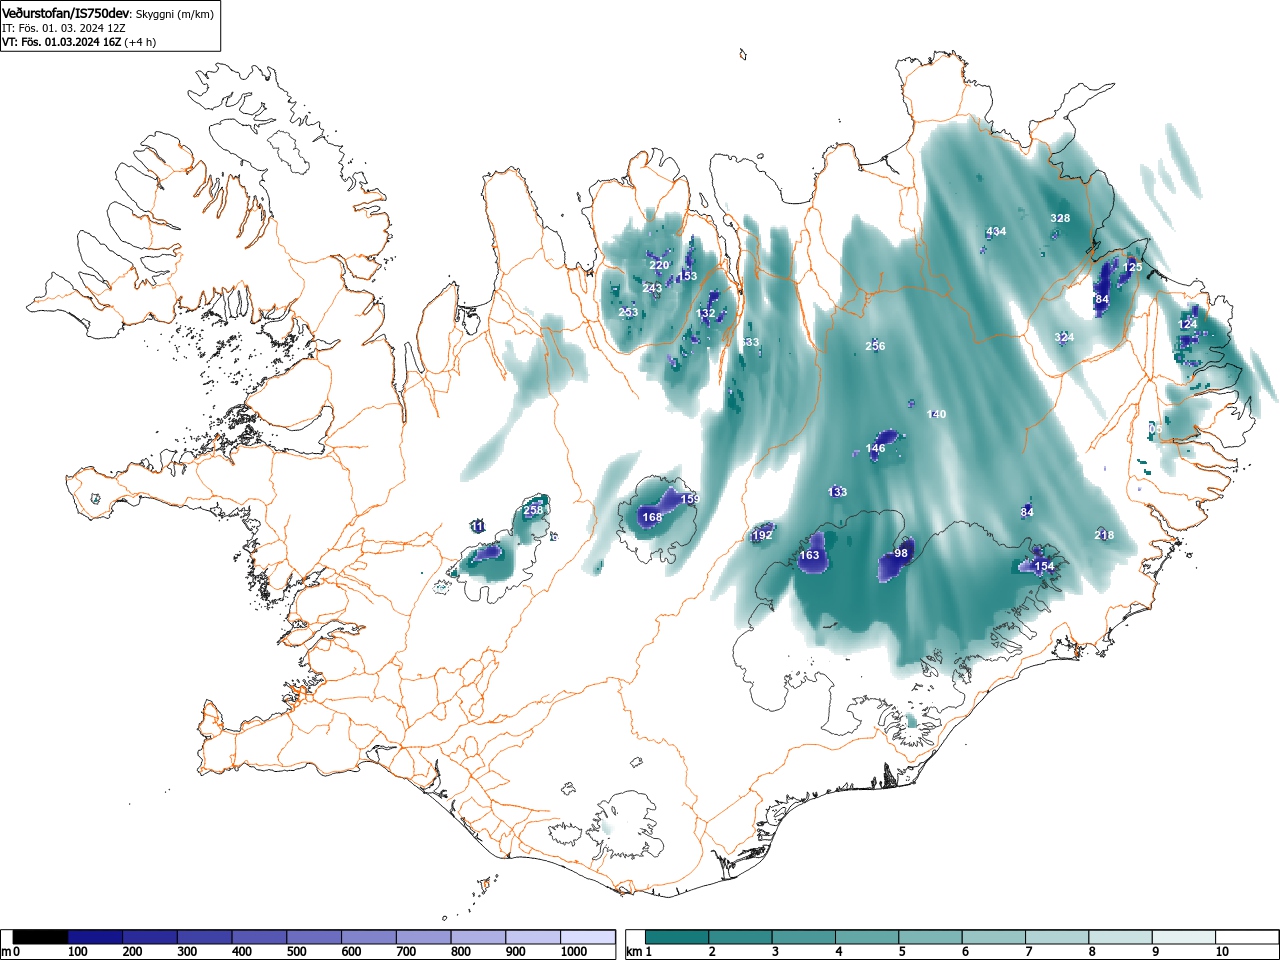Viewport: 1280px width, 960px height.
Task: Click the 328 visibility value on the map
Action: click(1060, 218)
